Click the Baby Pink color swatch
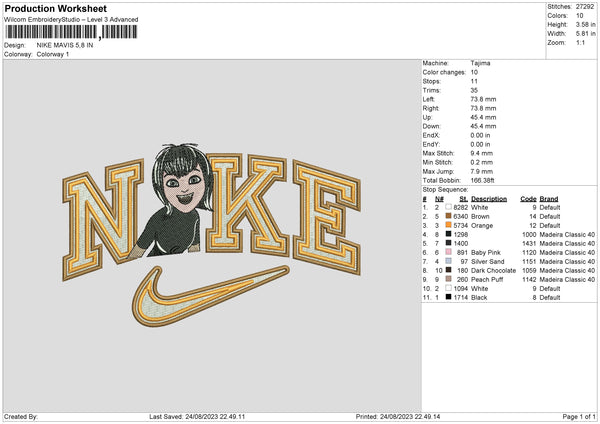 tap(448, 252)
